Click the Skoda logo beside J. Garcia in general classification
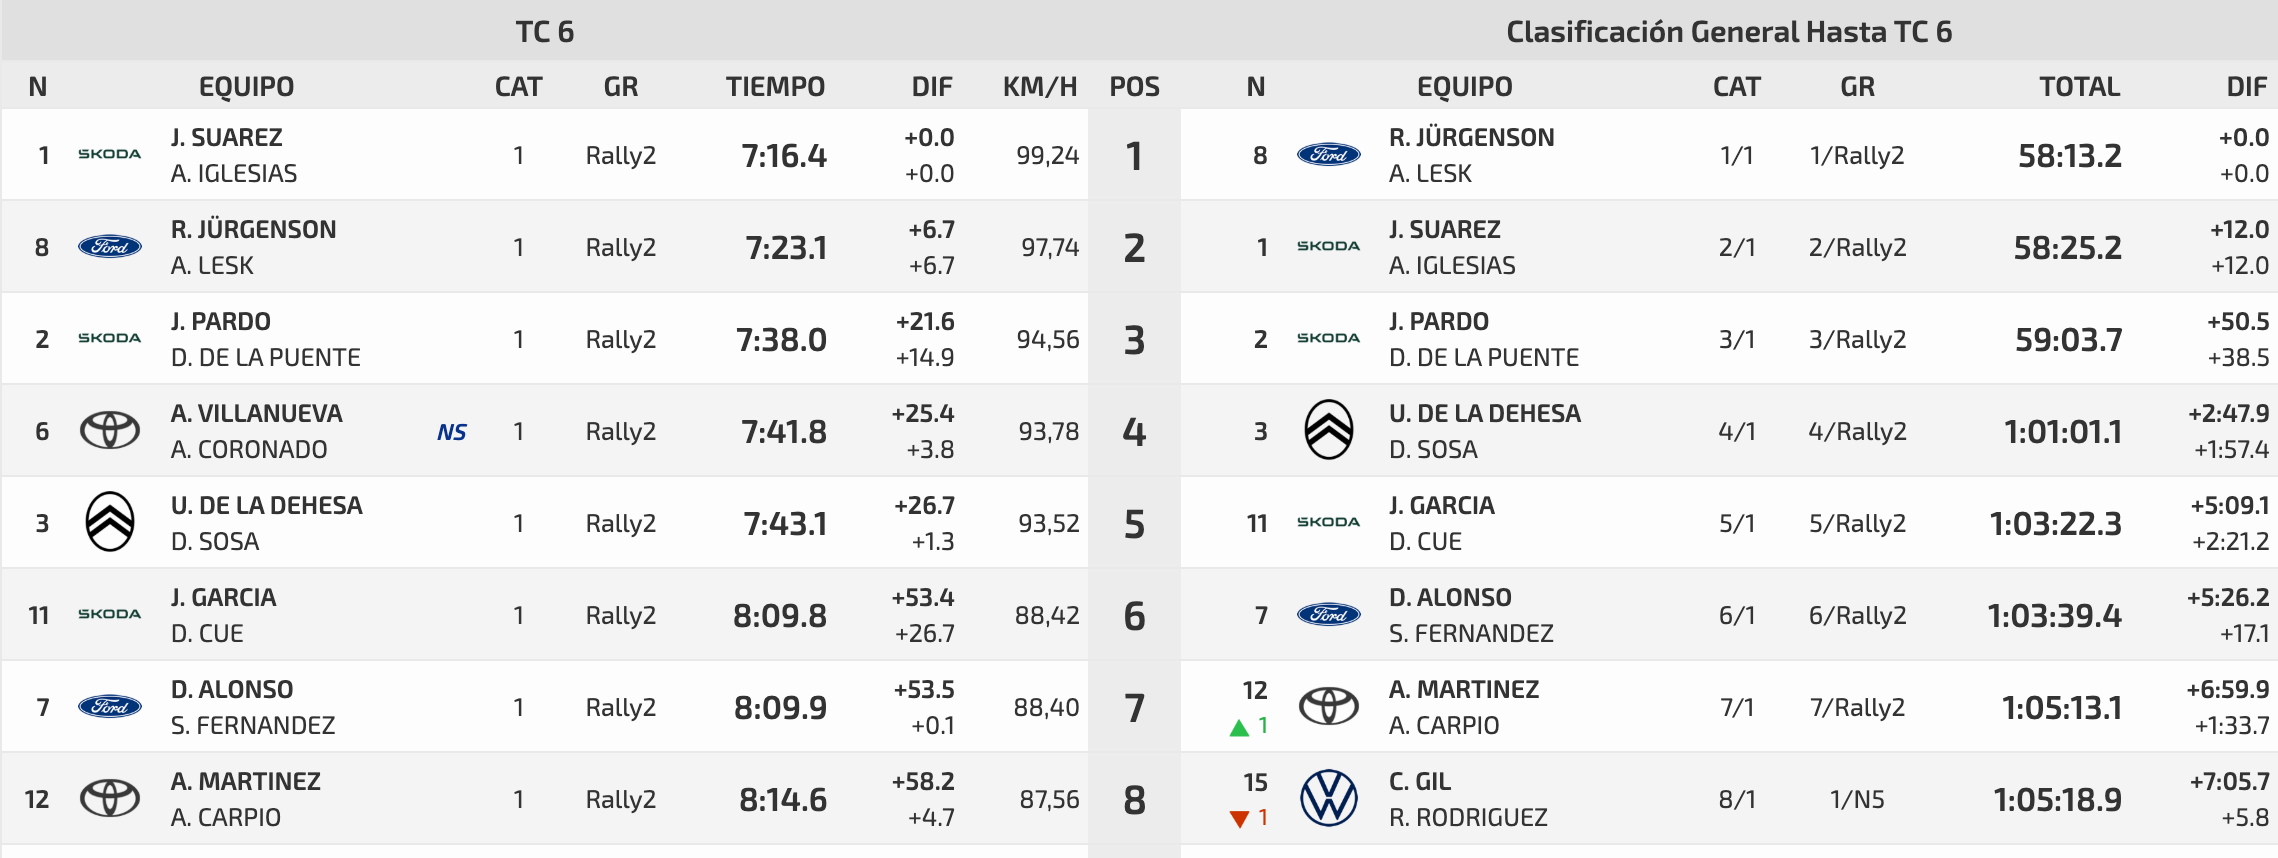 (x=1328, y=522)
